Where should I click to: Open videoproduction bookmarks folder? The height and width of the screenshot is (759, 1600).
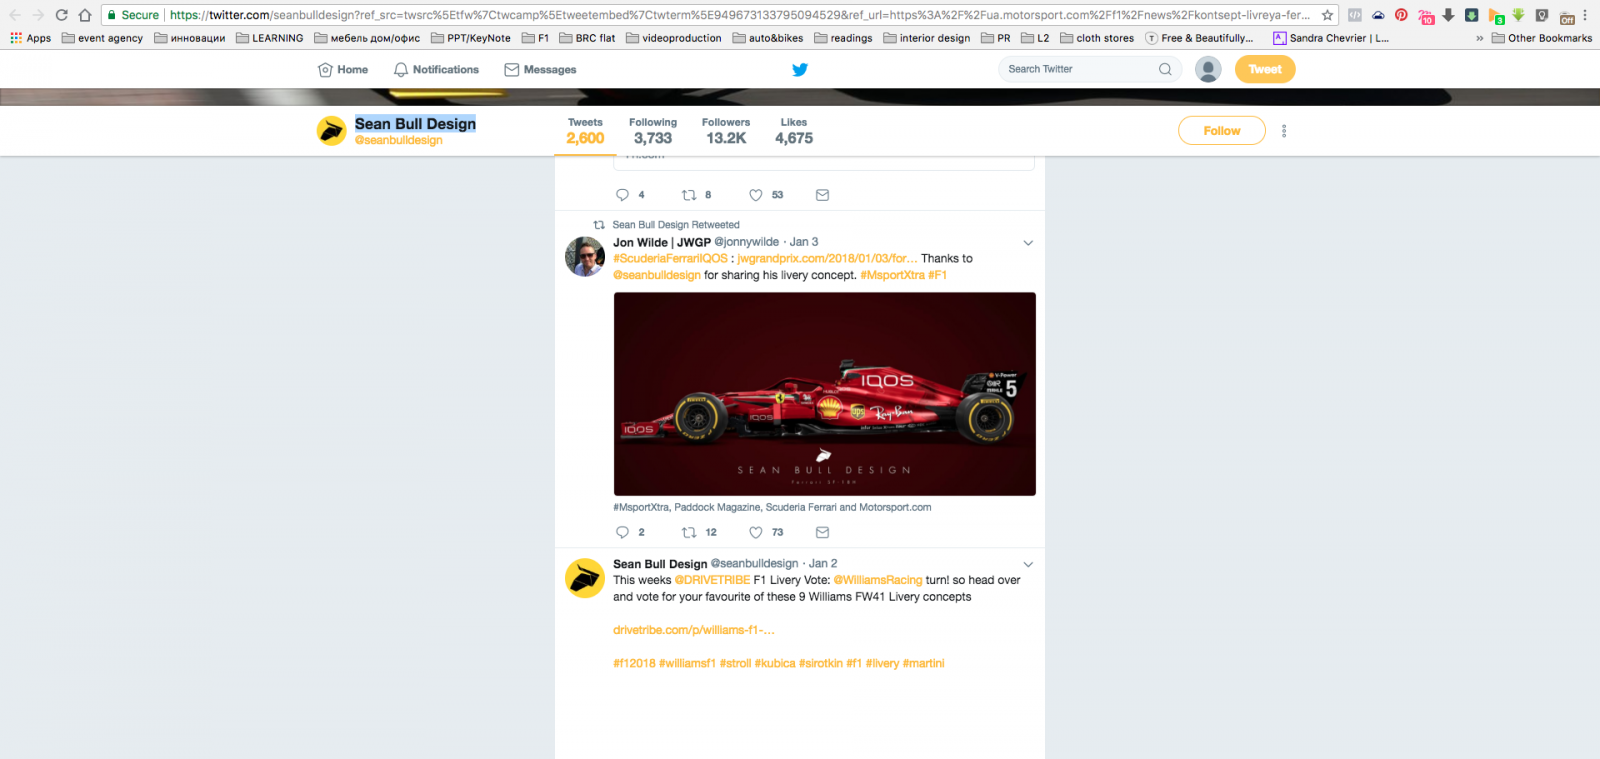pyautogui.click(x=674, y=38)
